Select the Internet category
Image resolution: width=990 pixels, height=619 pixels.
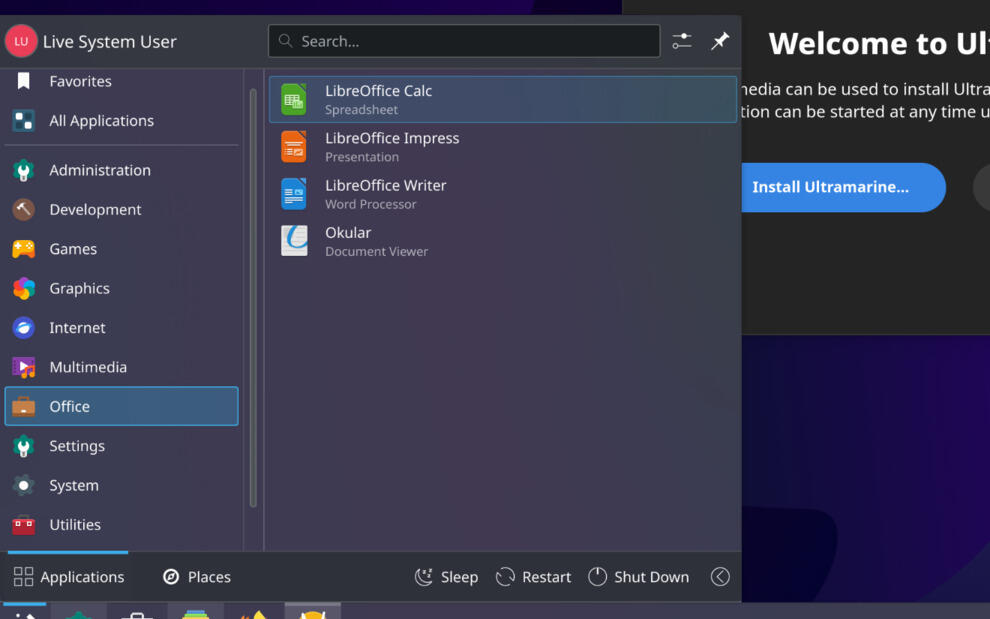point(121,327)
